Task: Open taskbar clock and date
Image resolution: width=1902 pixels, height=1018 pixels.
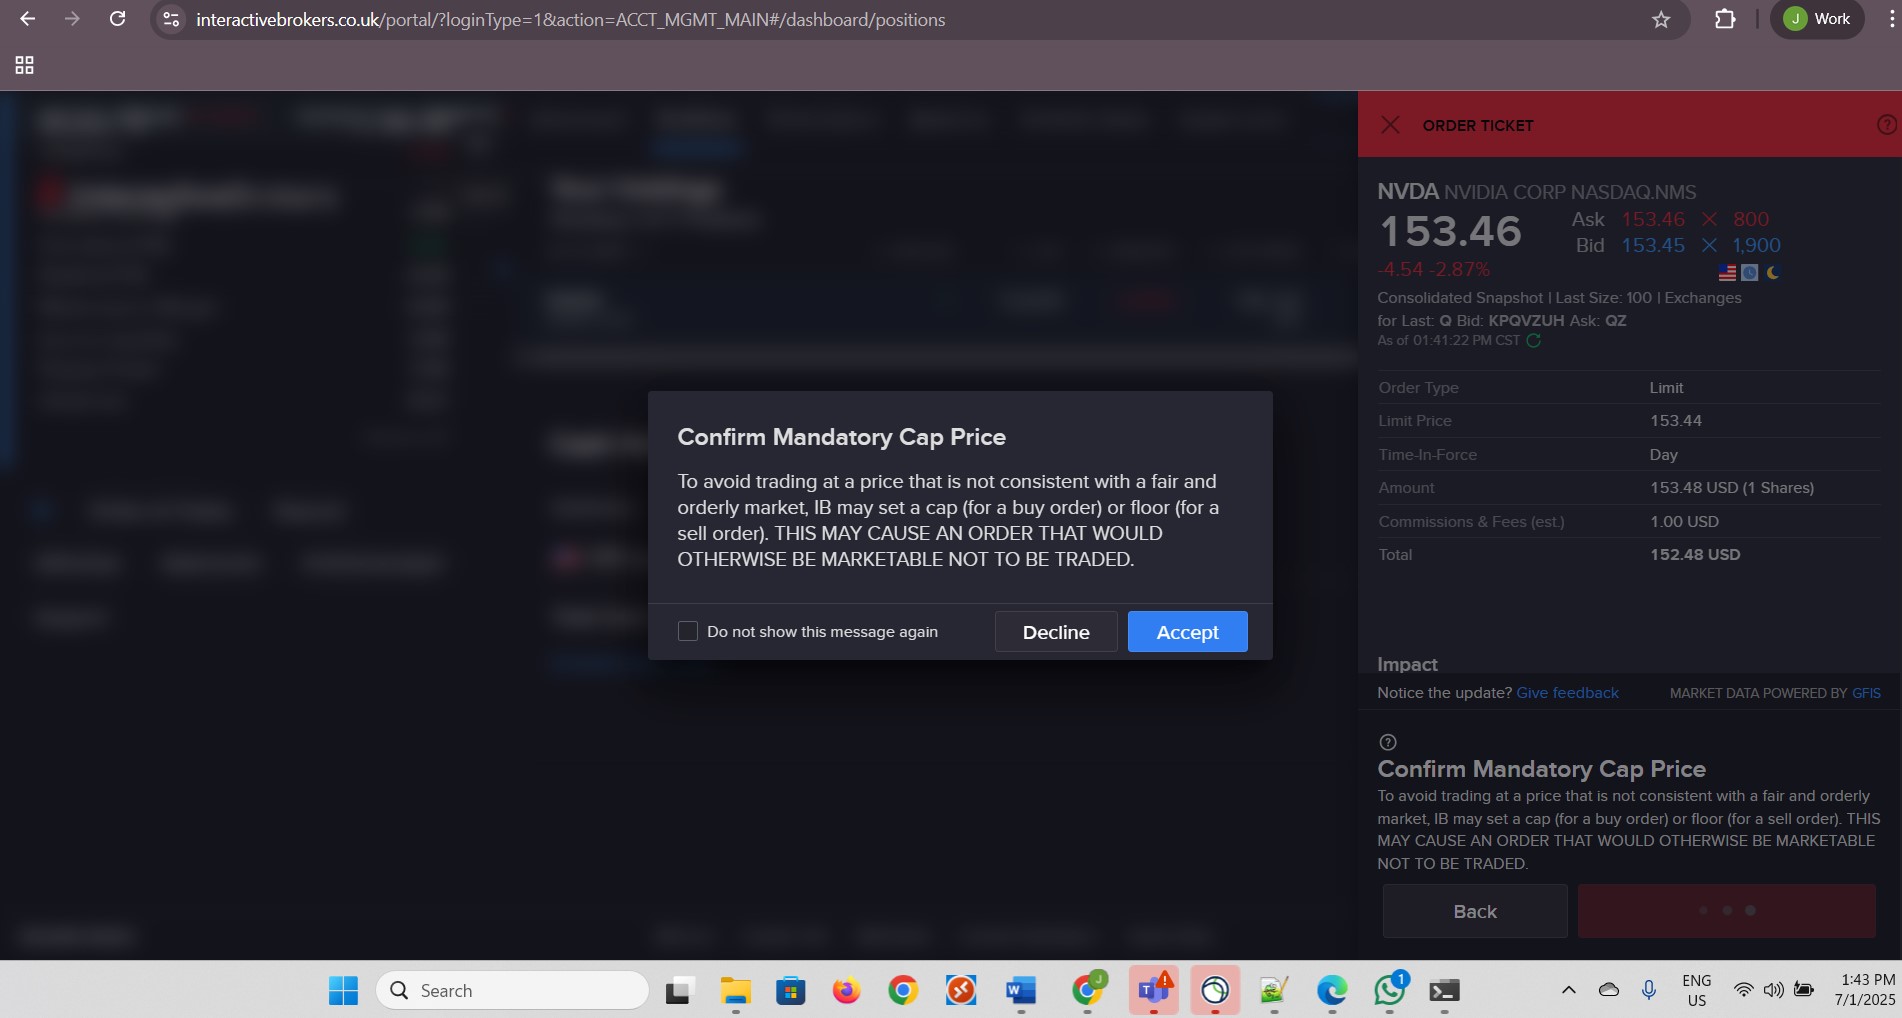Action: tap(1865, 990)
